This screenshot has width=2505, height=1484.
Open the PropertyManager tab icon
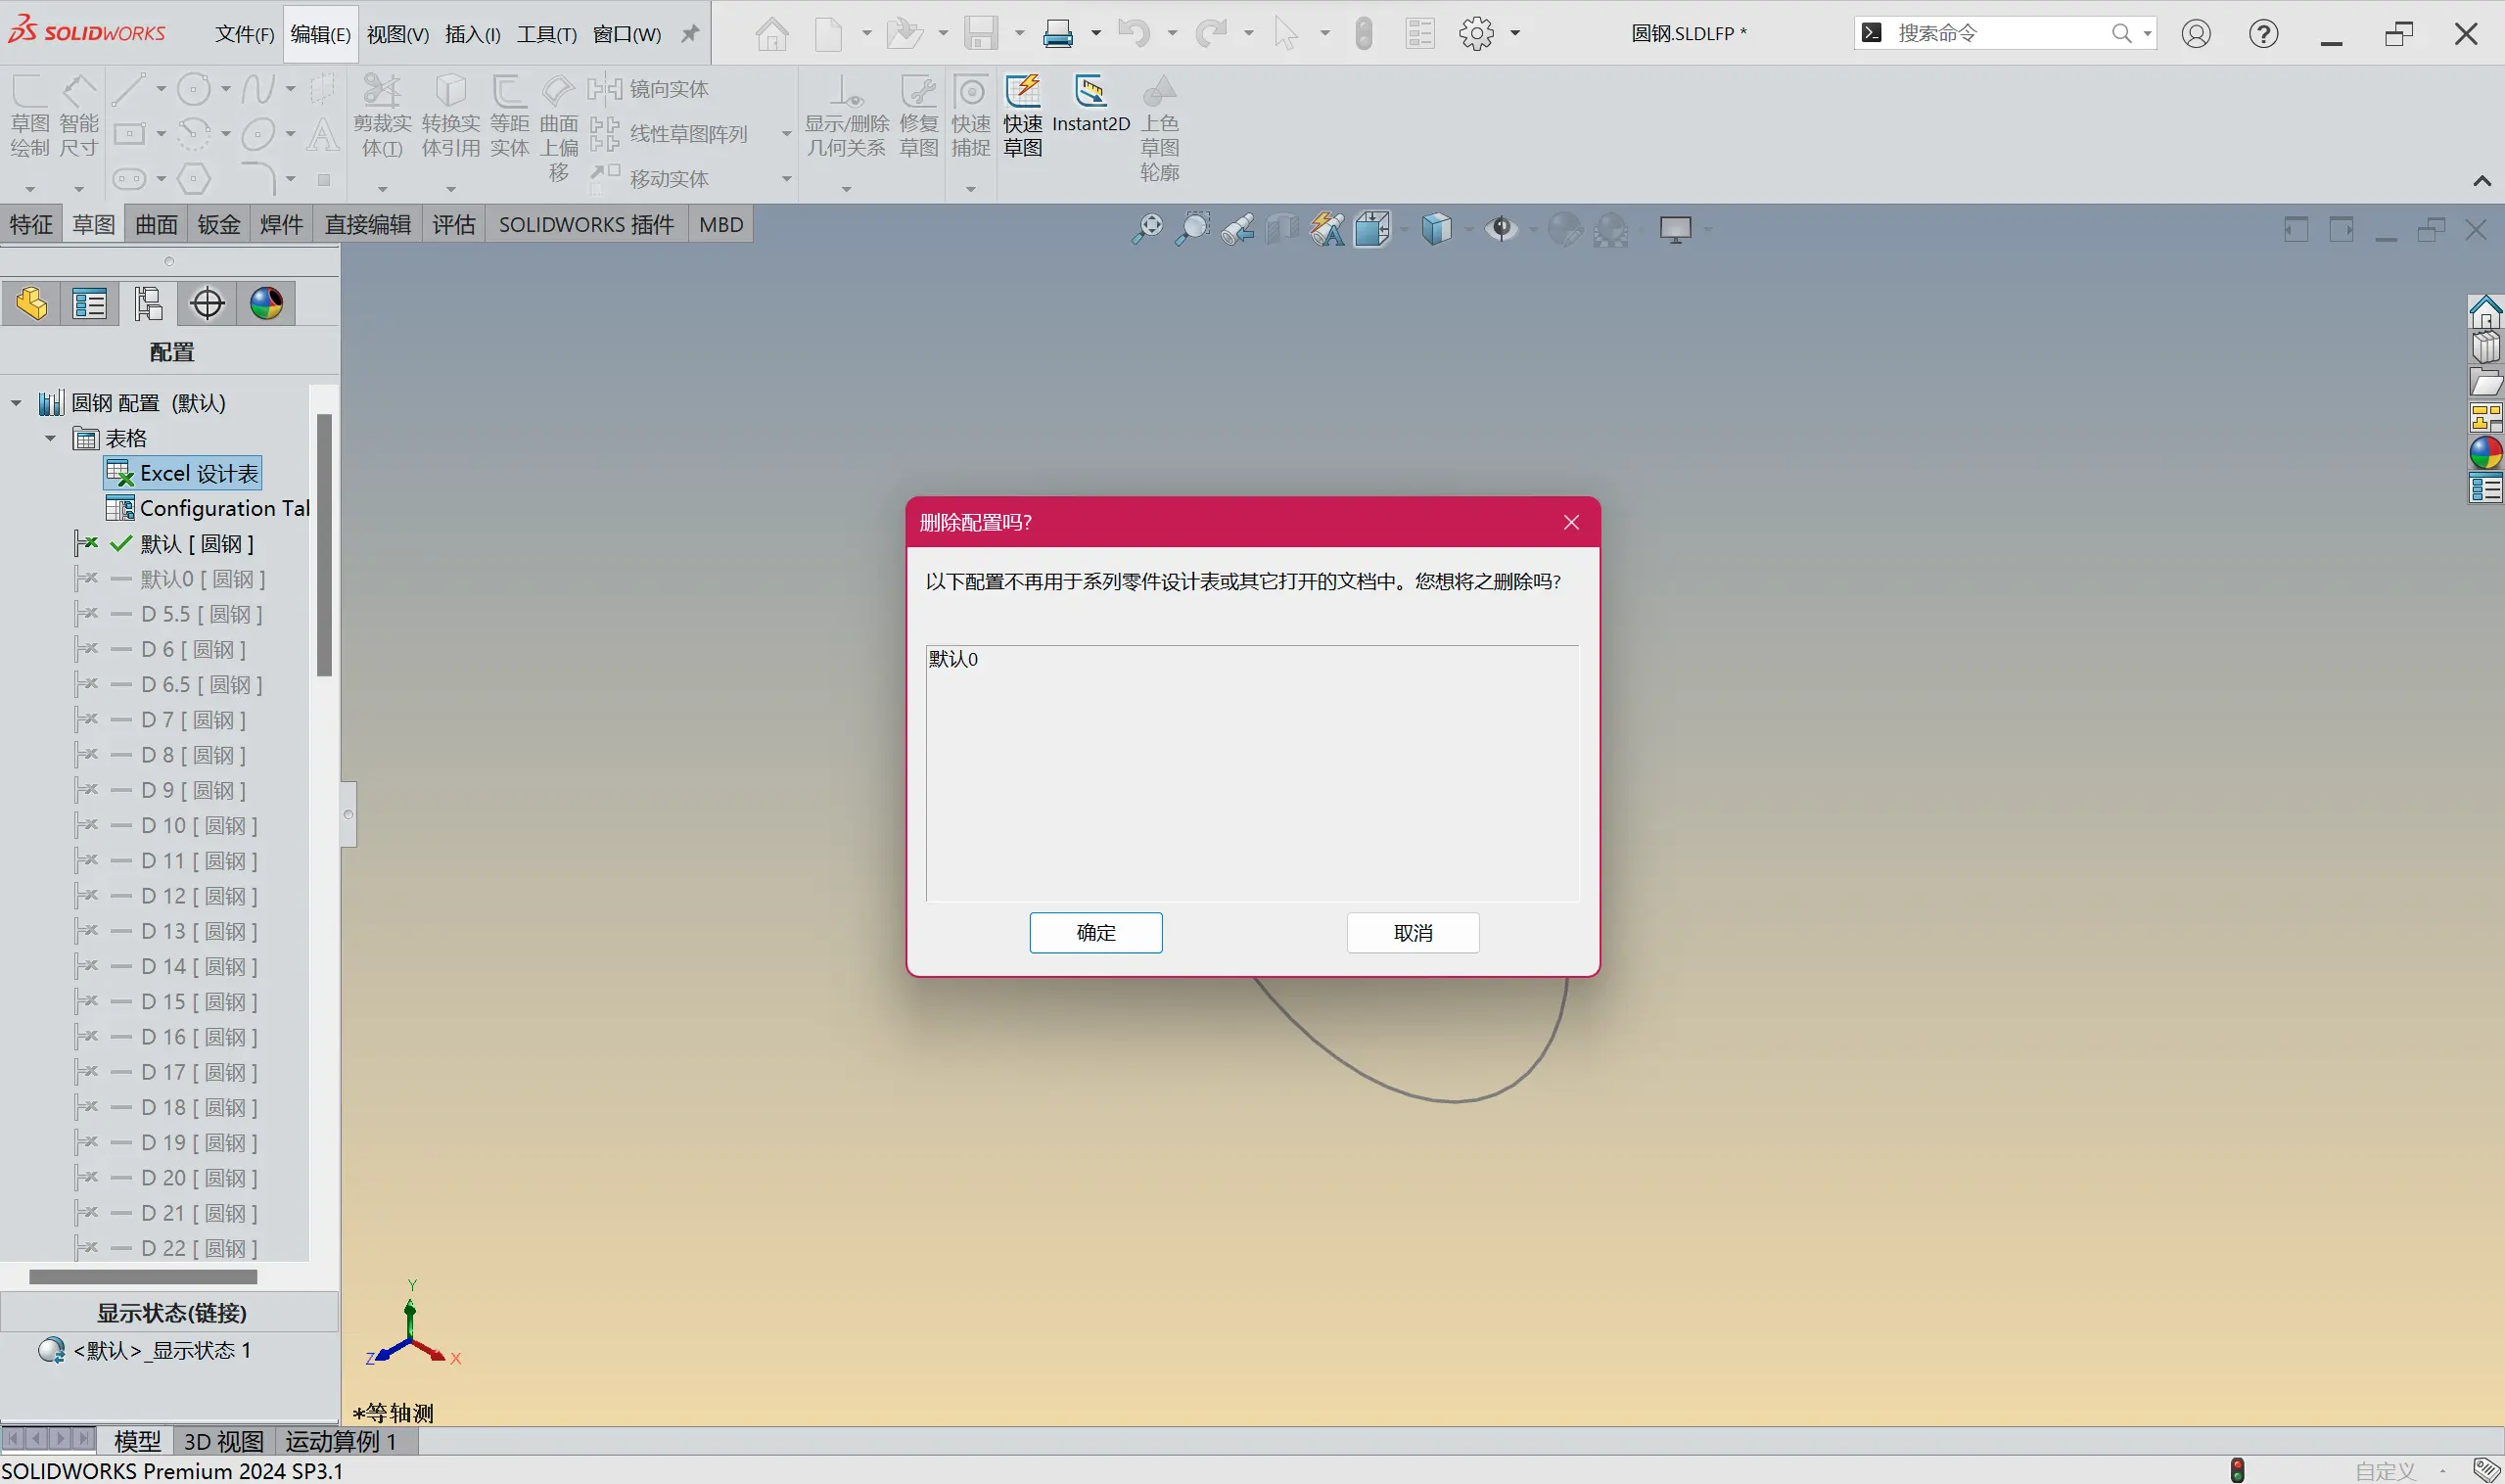pos(89,303)
